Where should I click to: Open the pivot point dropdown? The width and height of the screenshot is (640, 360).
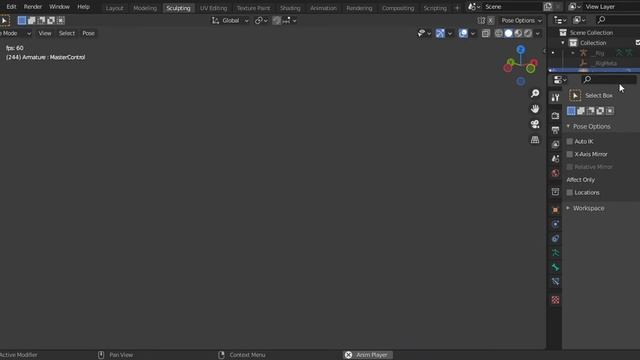(x=261, y=20)
